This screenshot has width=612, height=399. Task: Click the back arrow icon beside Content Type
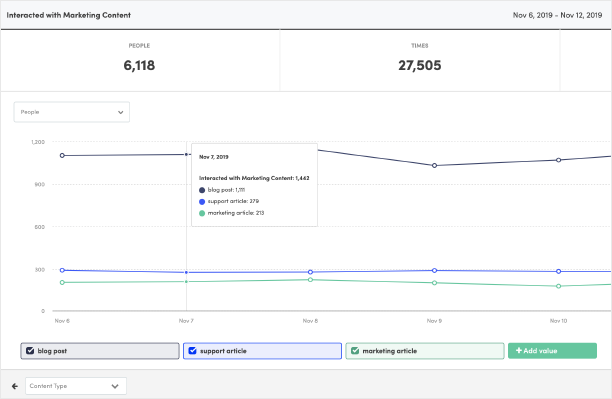click(x=15, y=386)
